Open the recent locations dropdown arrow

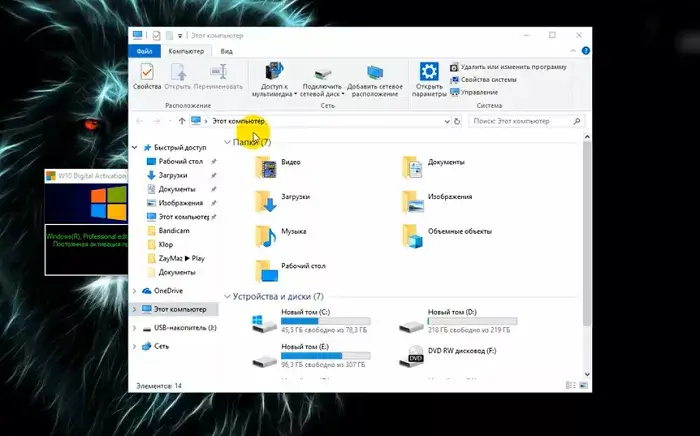coord(170,121)
